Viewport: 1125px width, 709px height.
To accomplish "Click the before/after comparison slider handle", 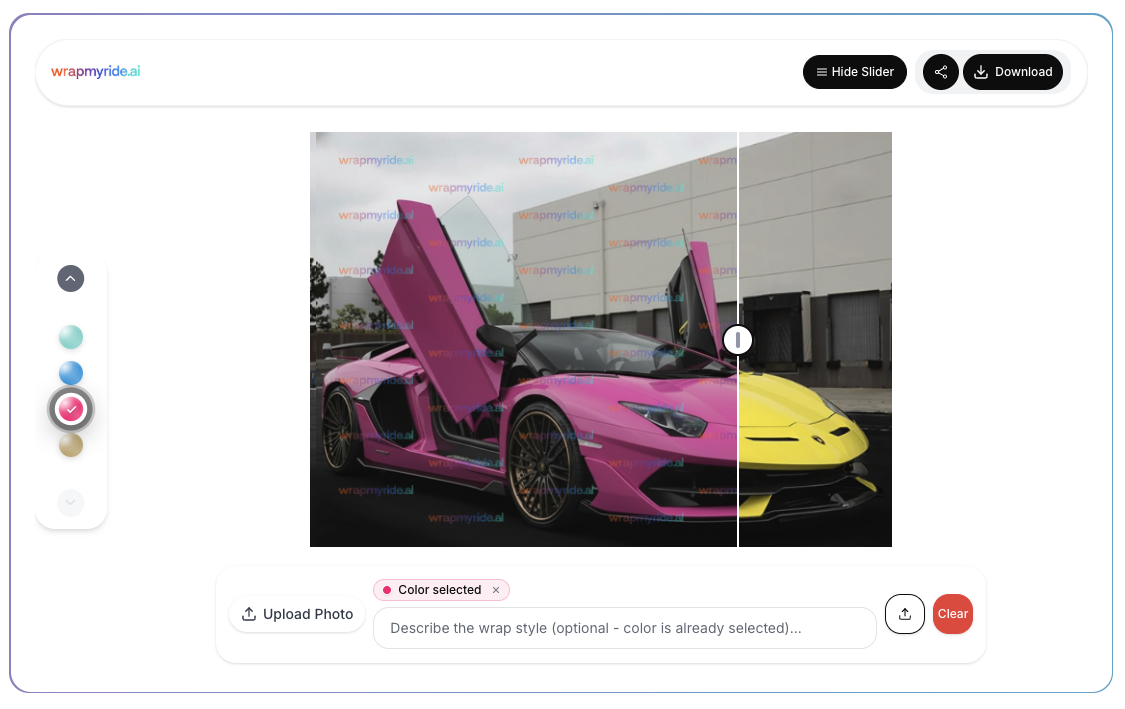I will tap(738, 340).
